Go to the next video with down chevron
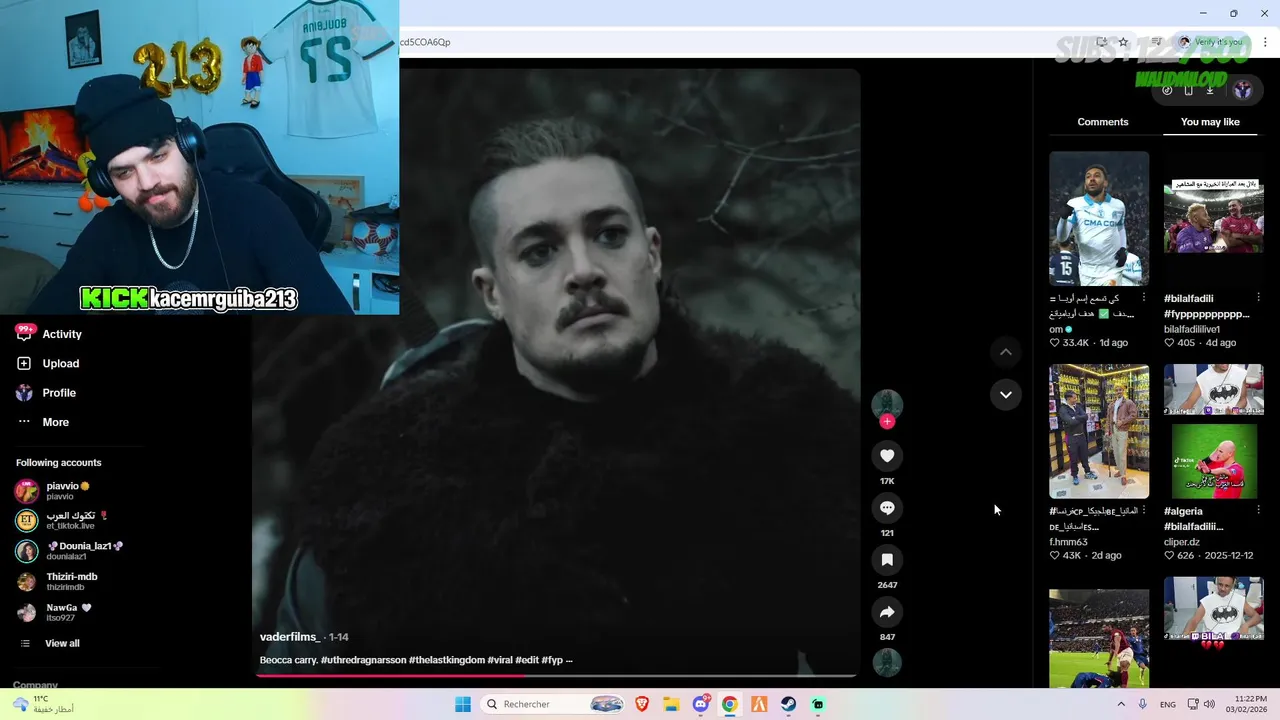1280x720 pixels. pyautogui.click(x=1006, y=394)
